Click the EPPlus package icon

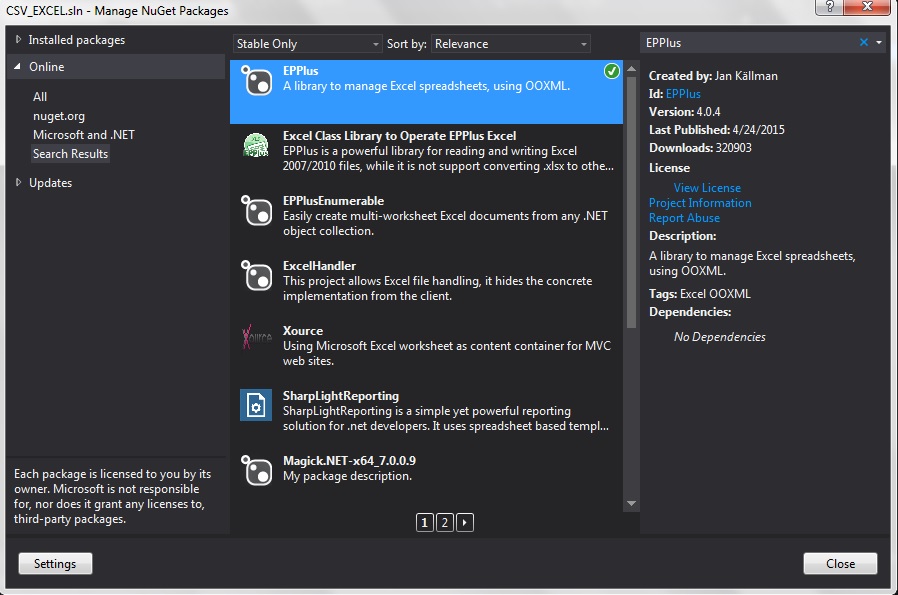coord(256,80)
